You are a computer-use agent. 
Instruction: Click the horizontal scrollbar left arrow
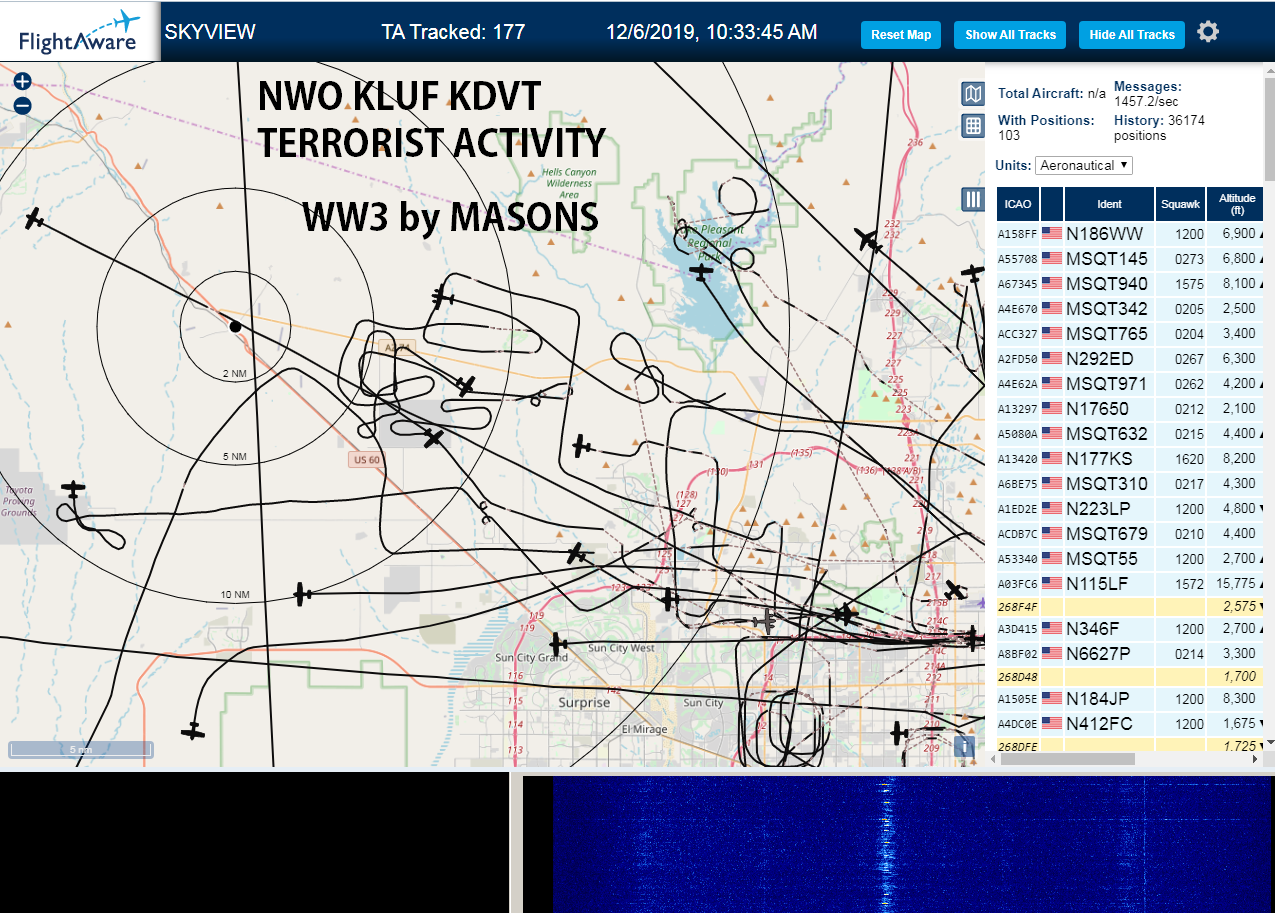[x=994, y=759]
